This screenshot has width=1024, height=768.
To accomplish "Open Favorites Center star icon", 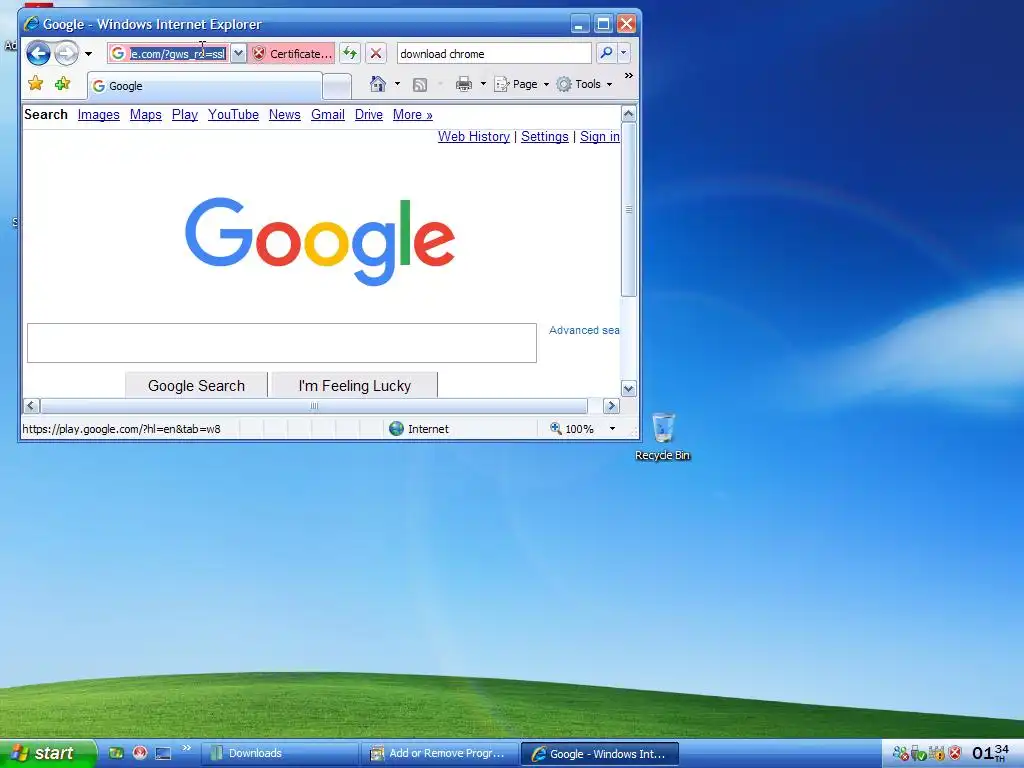I will pos(36,84).
